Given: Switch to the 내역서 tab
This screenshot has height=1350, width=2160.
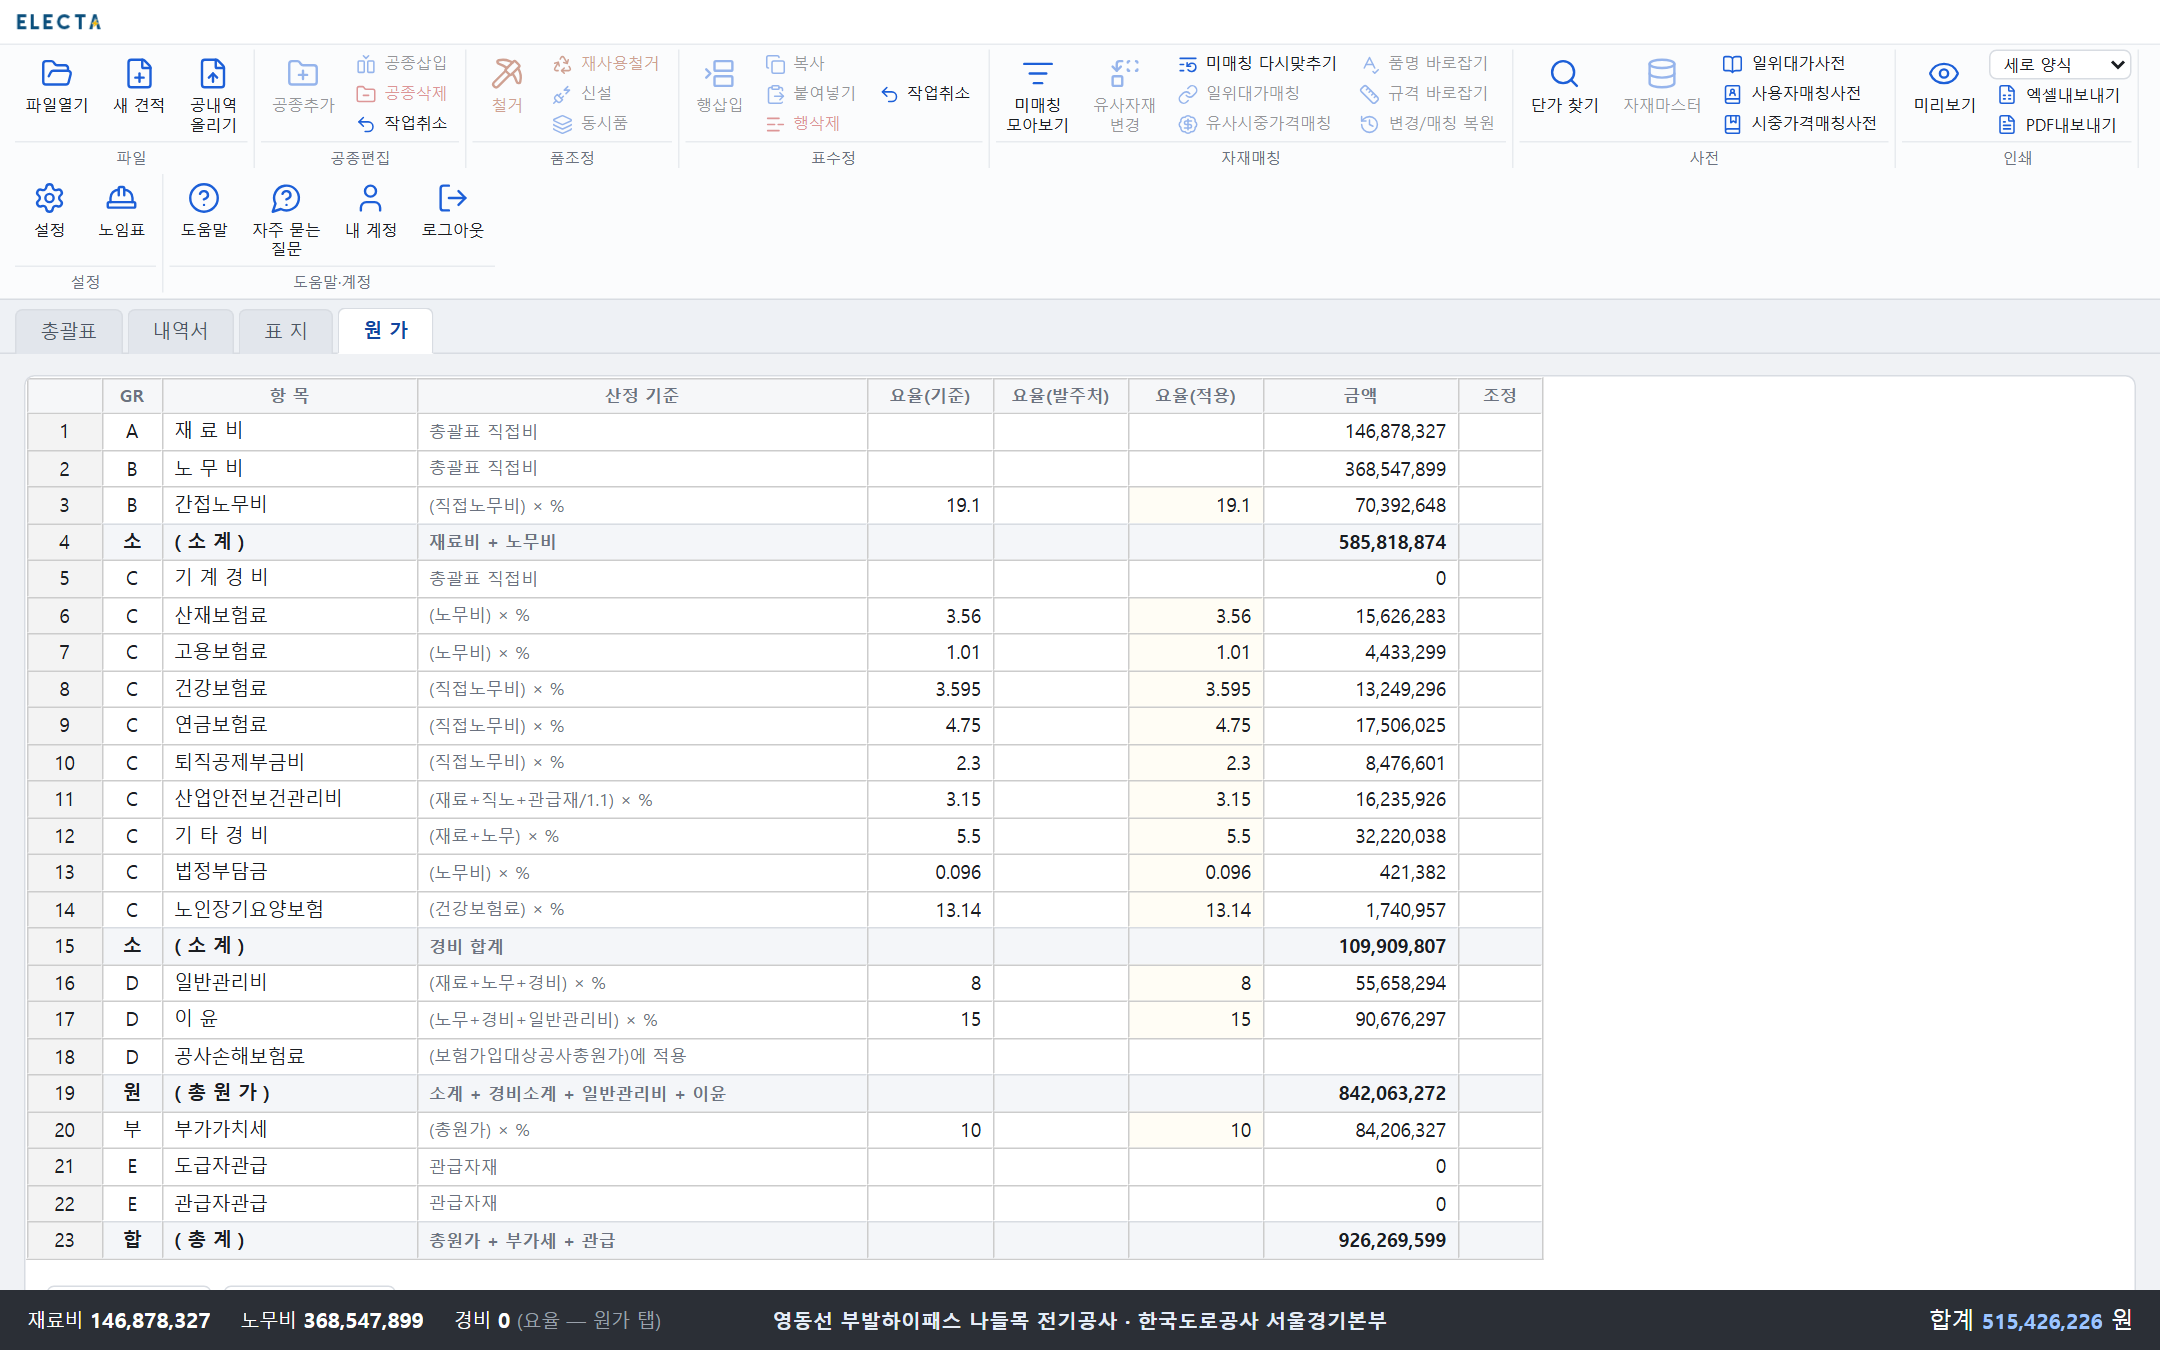Looking at the screenshot, I should [180, 331].
